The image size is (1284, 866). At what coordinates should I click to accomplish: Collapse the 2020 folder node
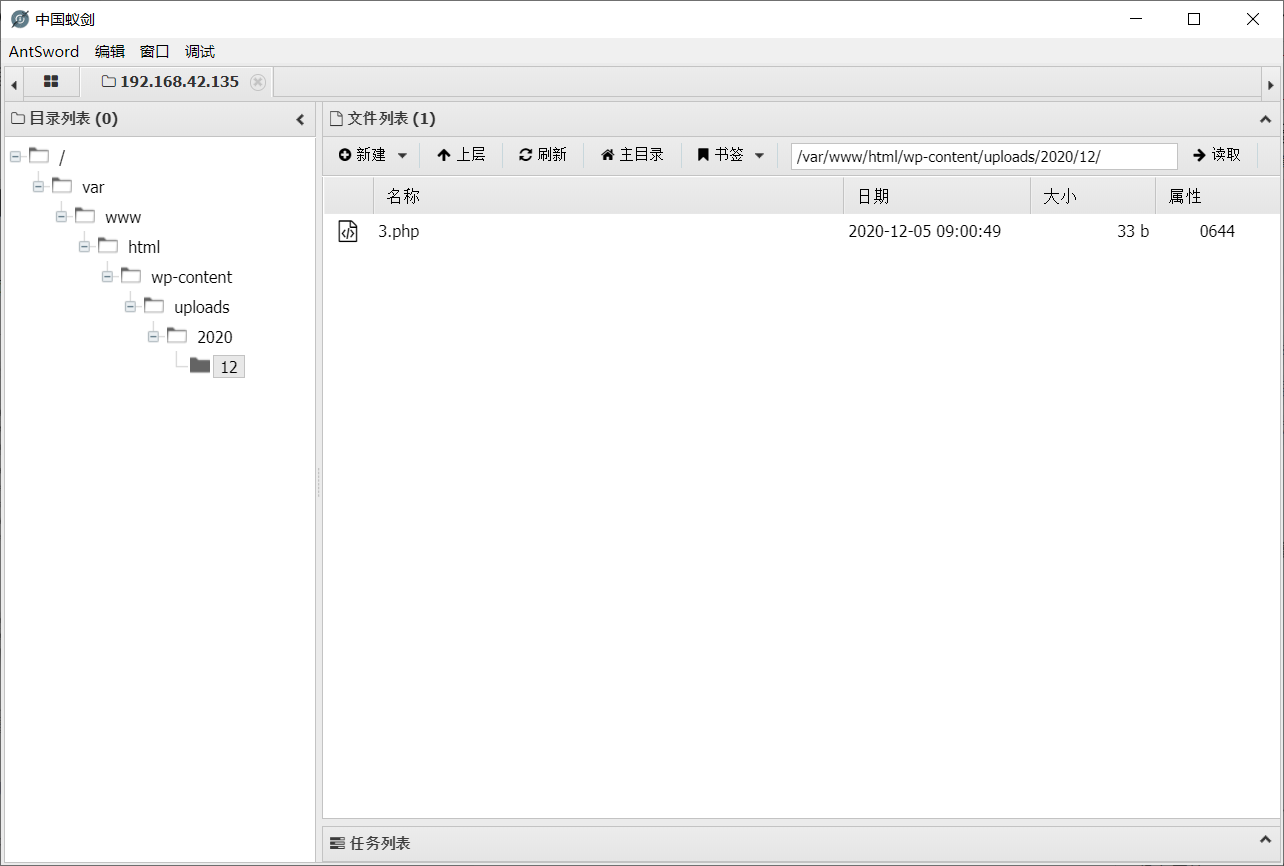(153, 336)
